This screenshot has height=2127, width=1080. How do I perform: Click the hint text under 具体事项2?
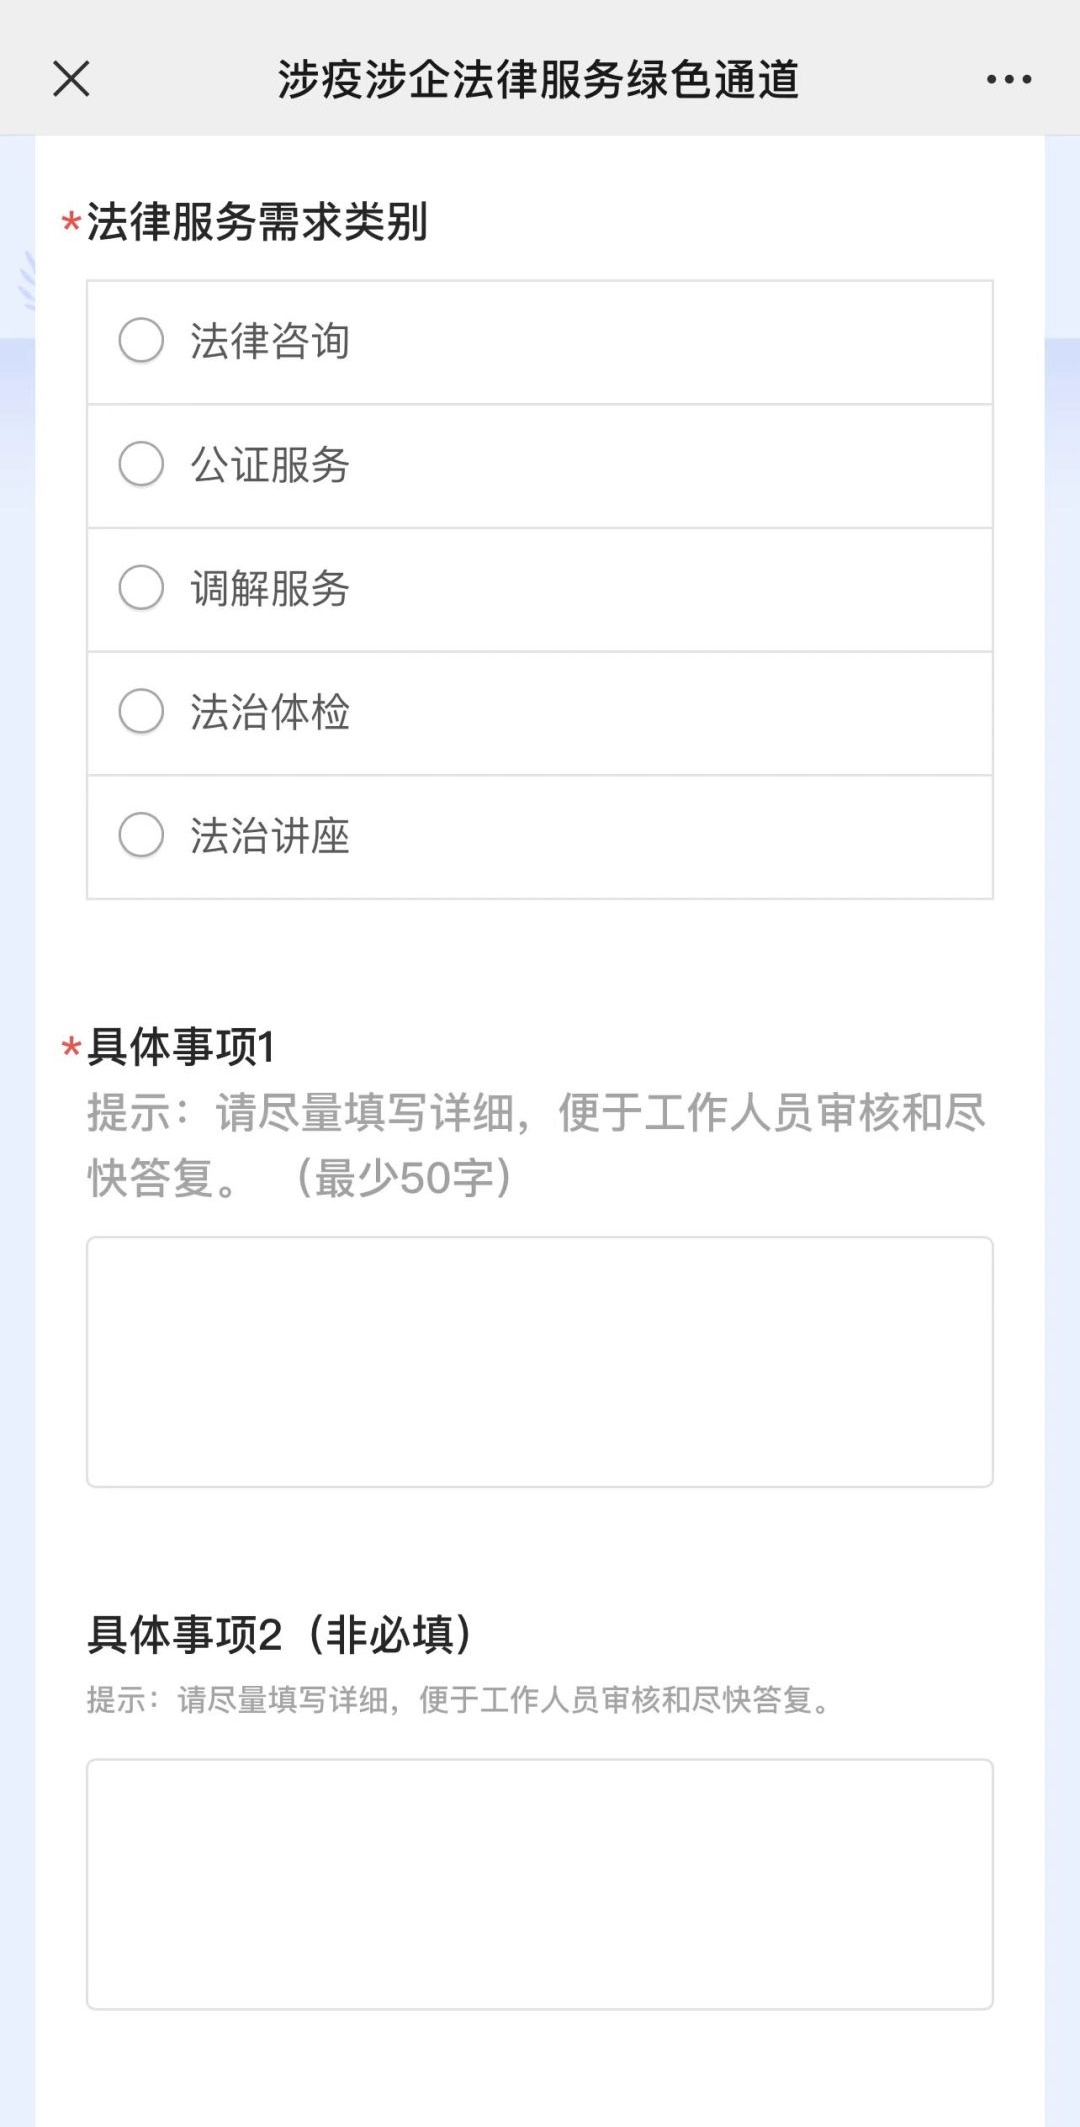coord(460,1700)
